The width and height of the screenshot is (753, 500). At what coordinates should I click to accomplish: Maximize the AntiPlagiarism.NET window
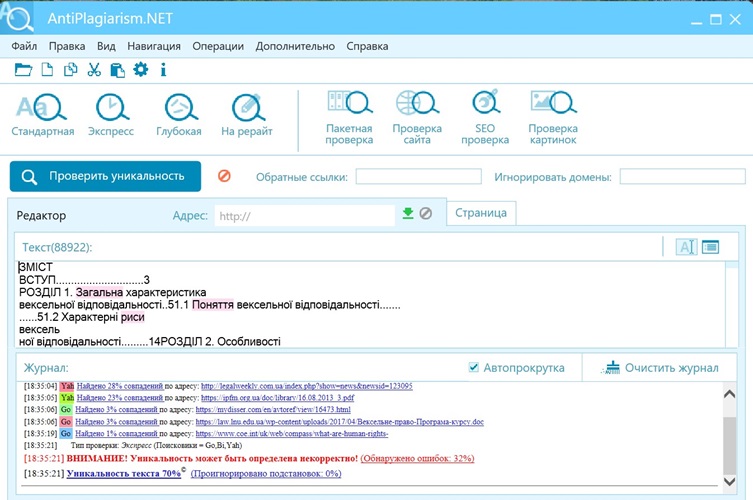point(716,19)
